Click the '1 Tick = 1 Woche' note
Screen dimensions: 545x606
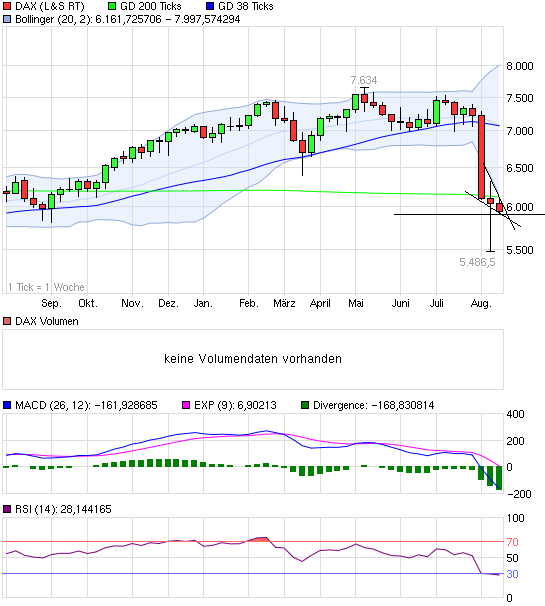click(46, 287)
